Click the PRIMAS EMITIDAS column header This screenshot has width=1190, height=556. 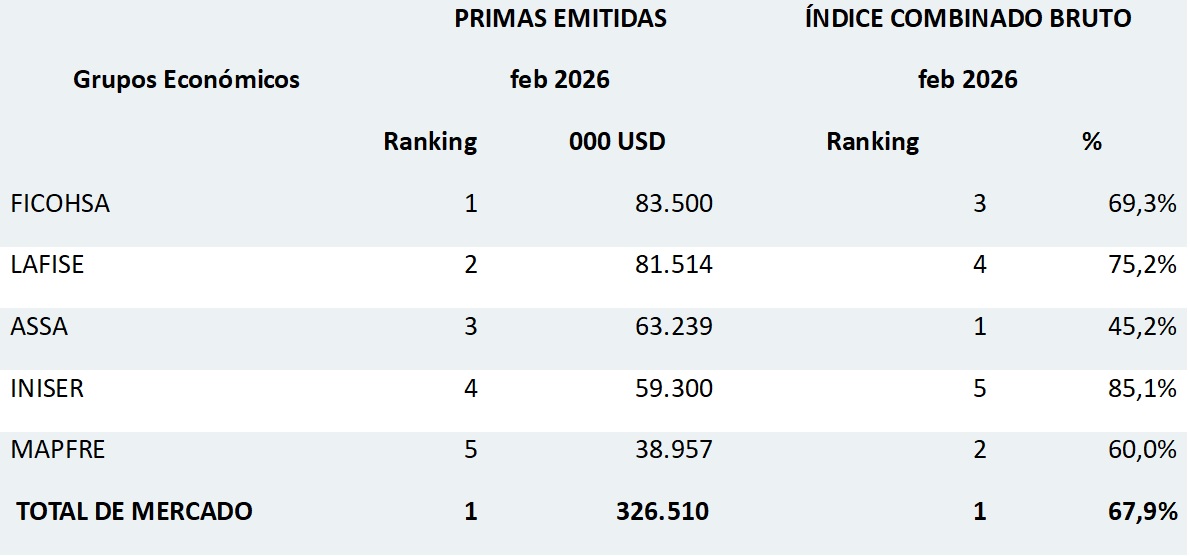pos(560,19)
